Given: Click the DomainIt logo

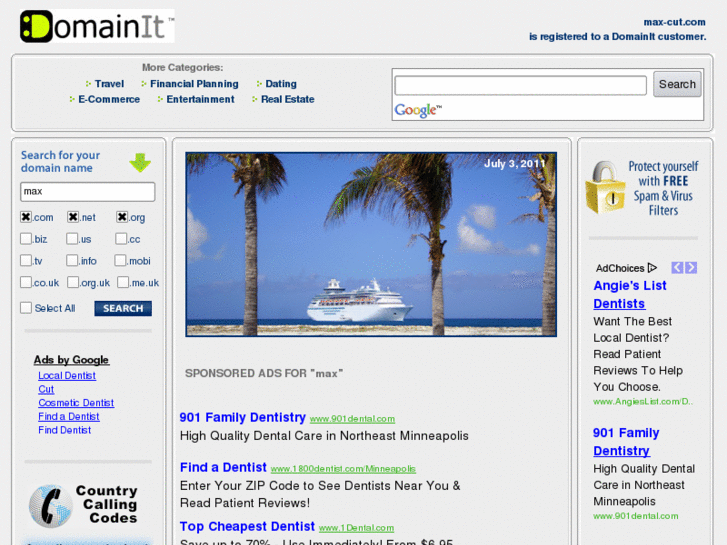Looking at the screenshot, I should pos(97,26).
